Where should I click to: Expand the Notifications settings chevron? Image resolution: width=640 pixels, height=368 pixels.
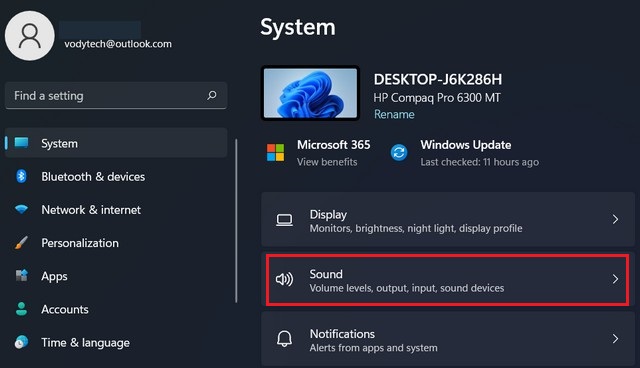click(x=615, y=339)
